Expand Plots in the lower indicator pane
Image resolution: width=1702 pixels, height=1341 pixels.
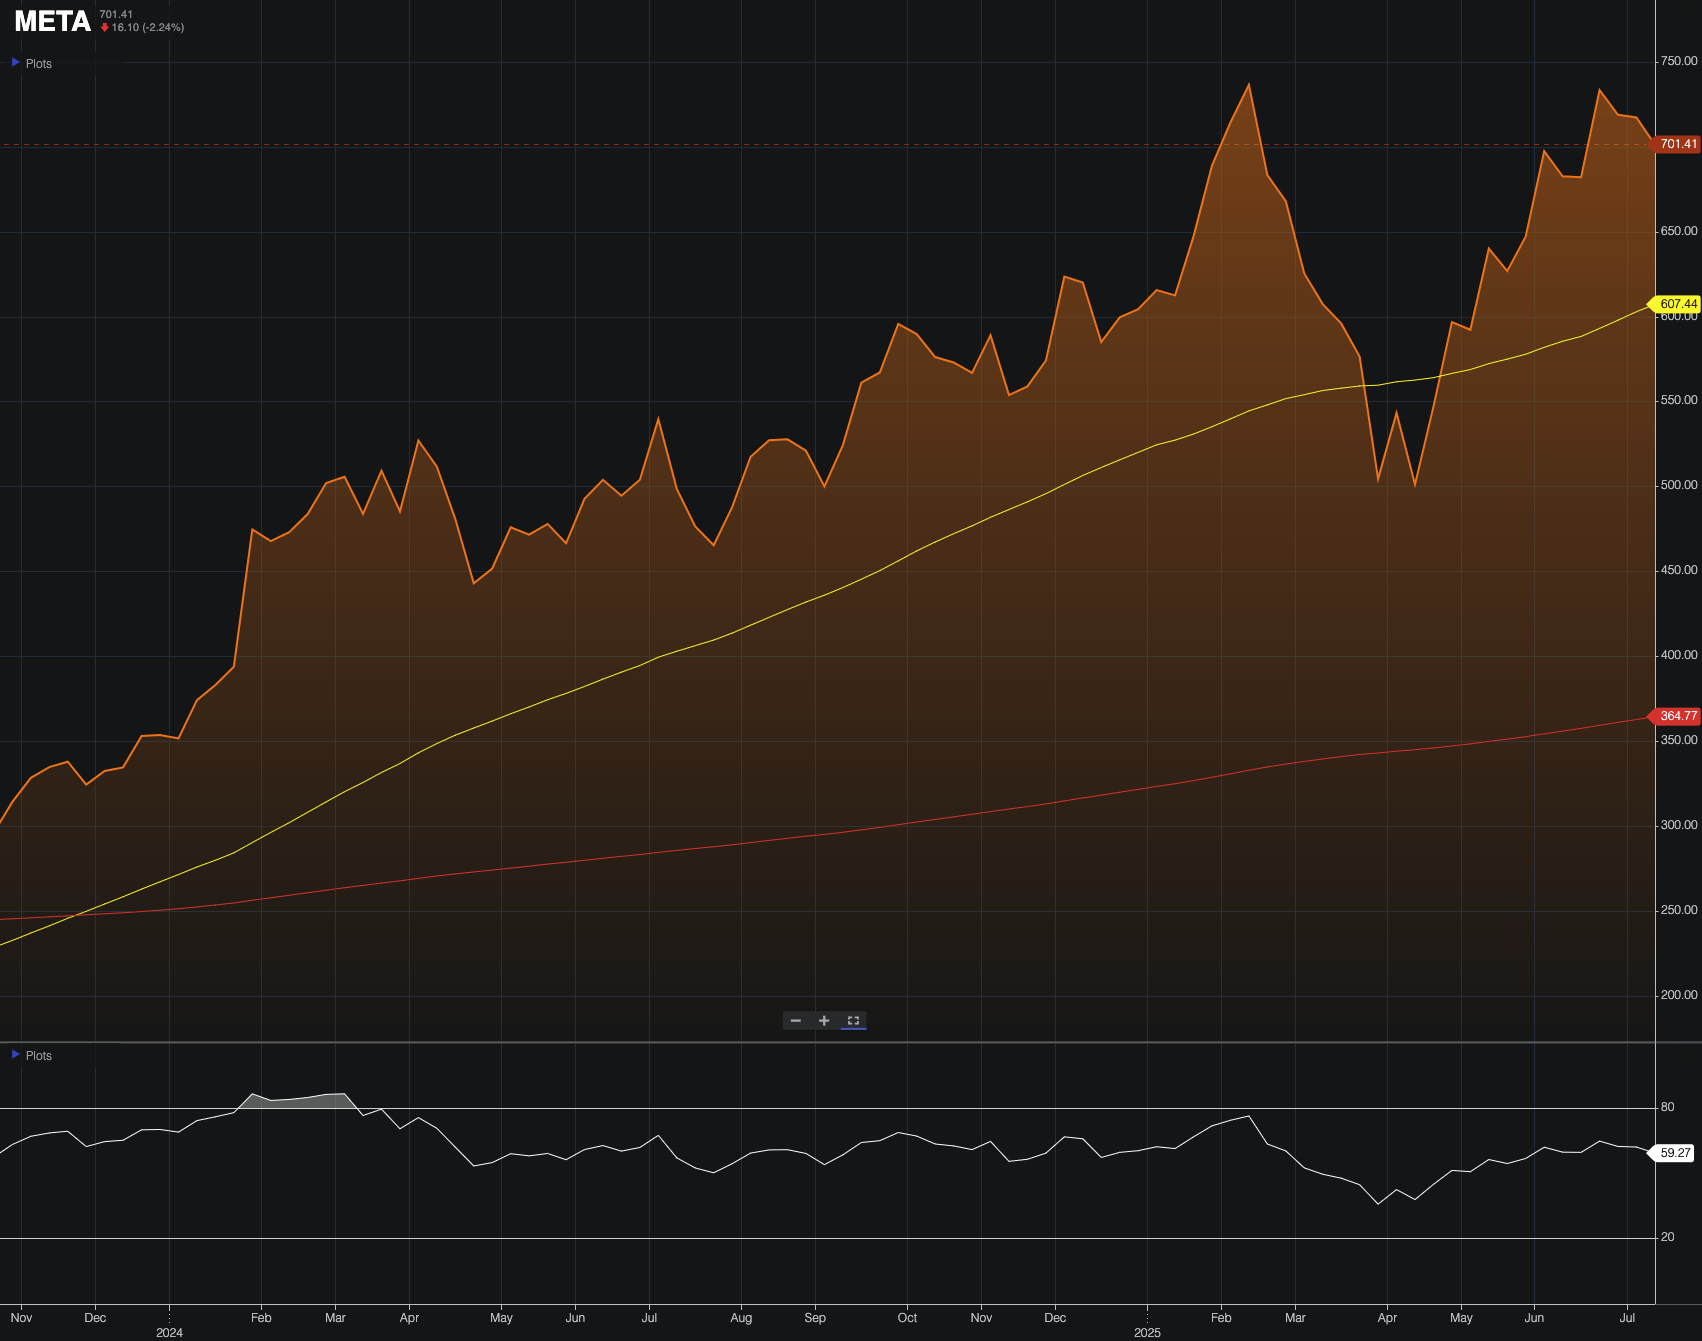click(31, 1055)
